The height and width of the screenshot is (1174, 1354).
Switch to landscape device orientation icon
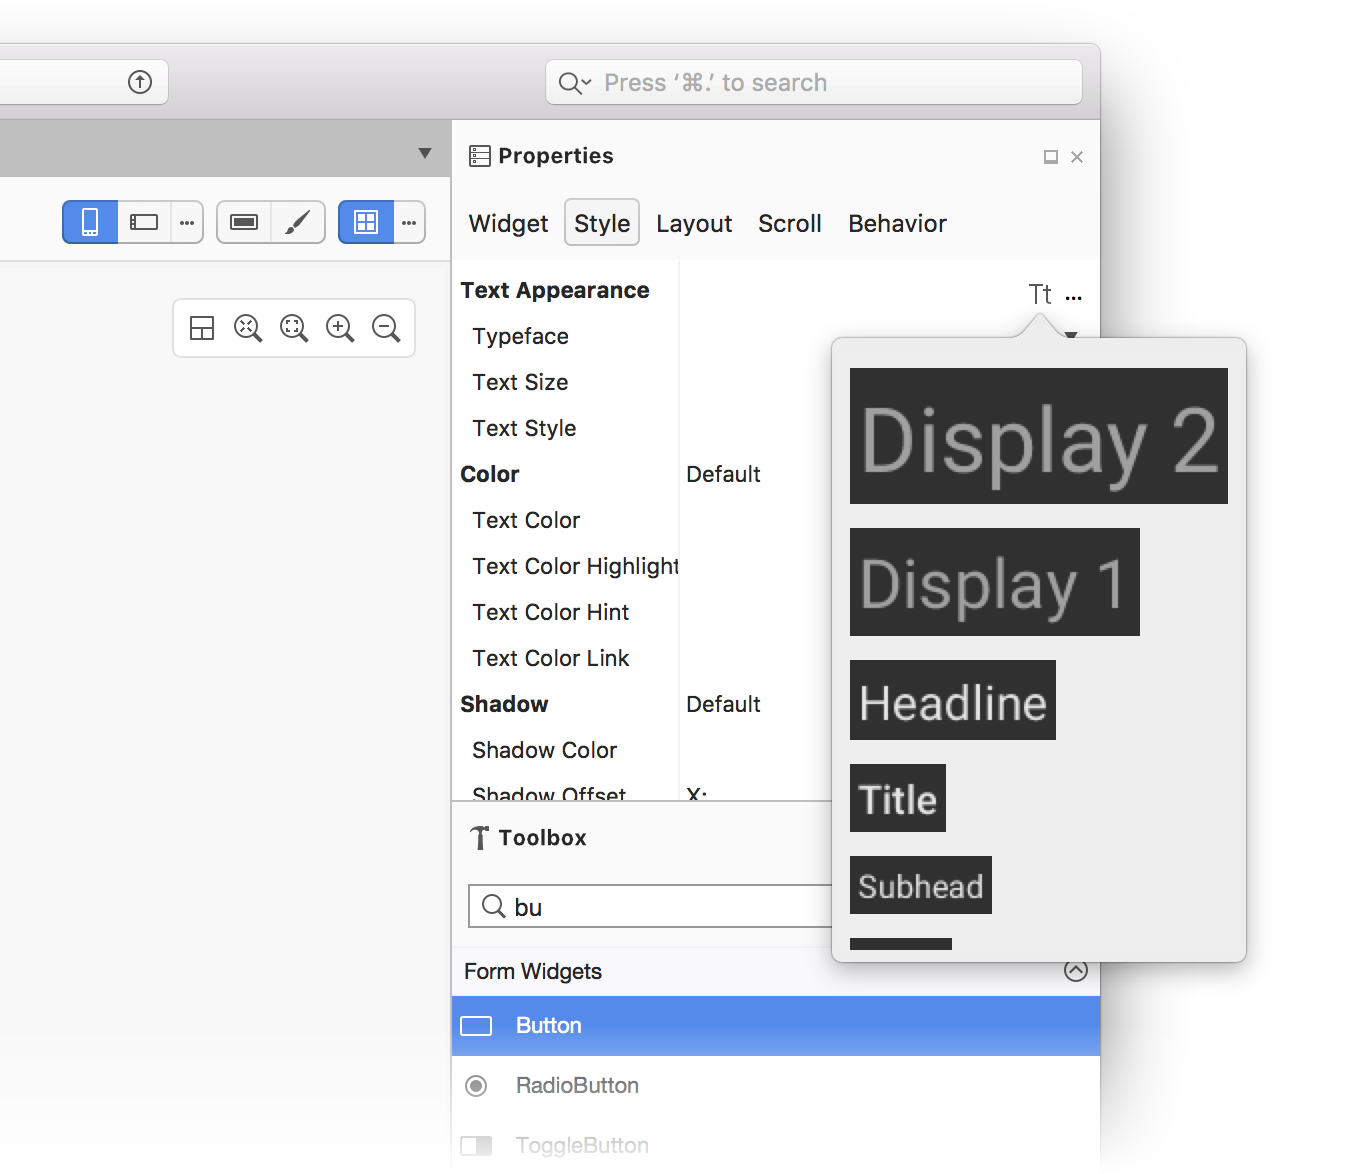click(x=144, y=222)
